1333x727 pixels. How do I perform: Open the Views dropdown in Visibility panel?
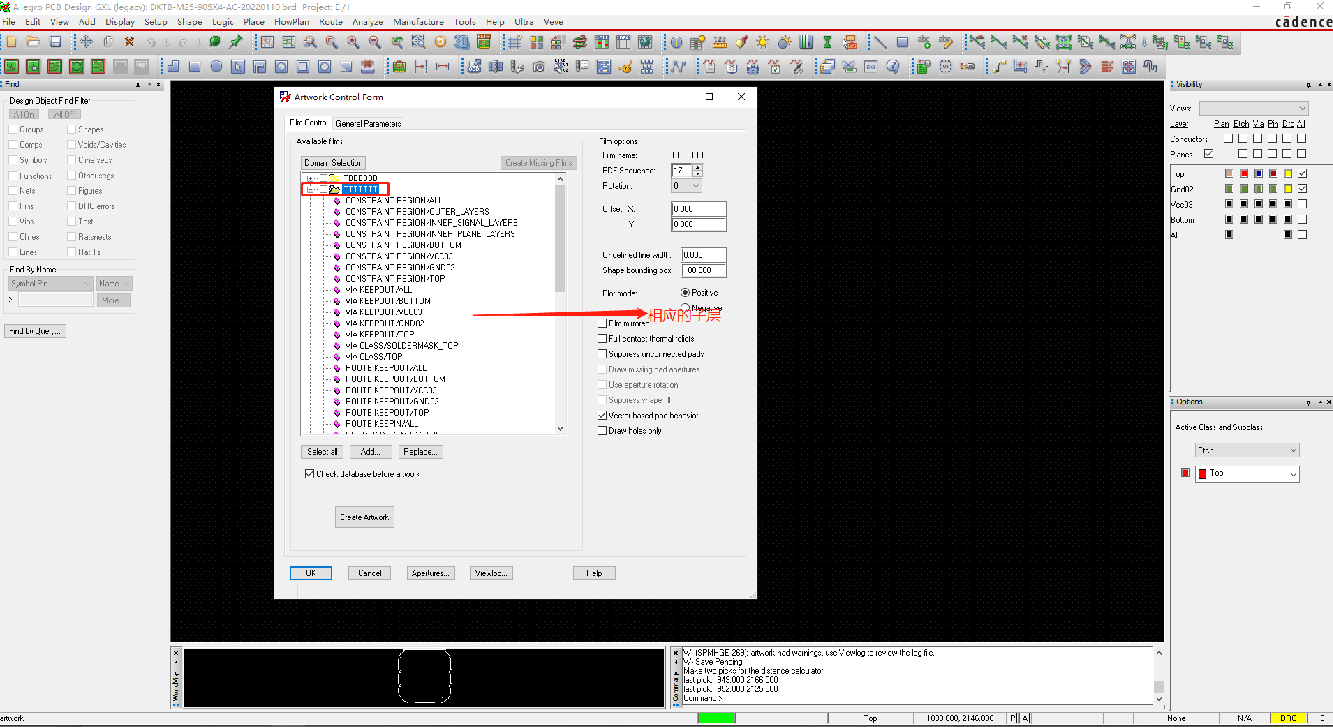(x=1253, y=108)
